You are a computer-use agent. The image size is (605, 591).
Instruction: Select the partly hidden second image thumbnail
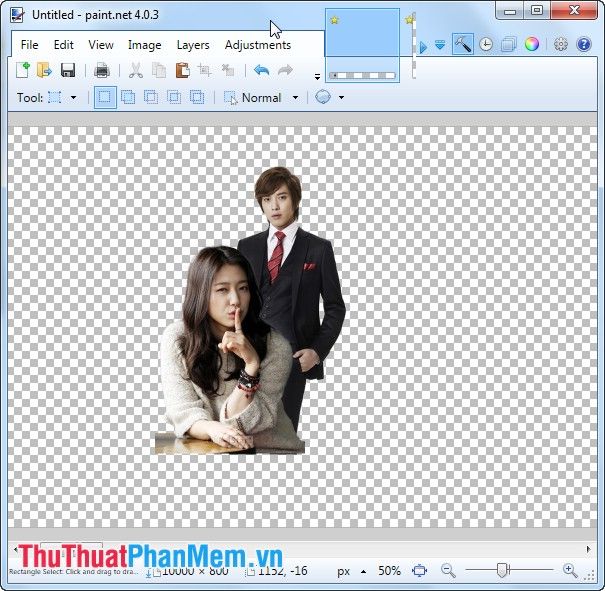410,46
